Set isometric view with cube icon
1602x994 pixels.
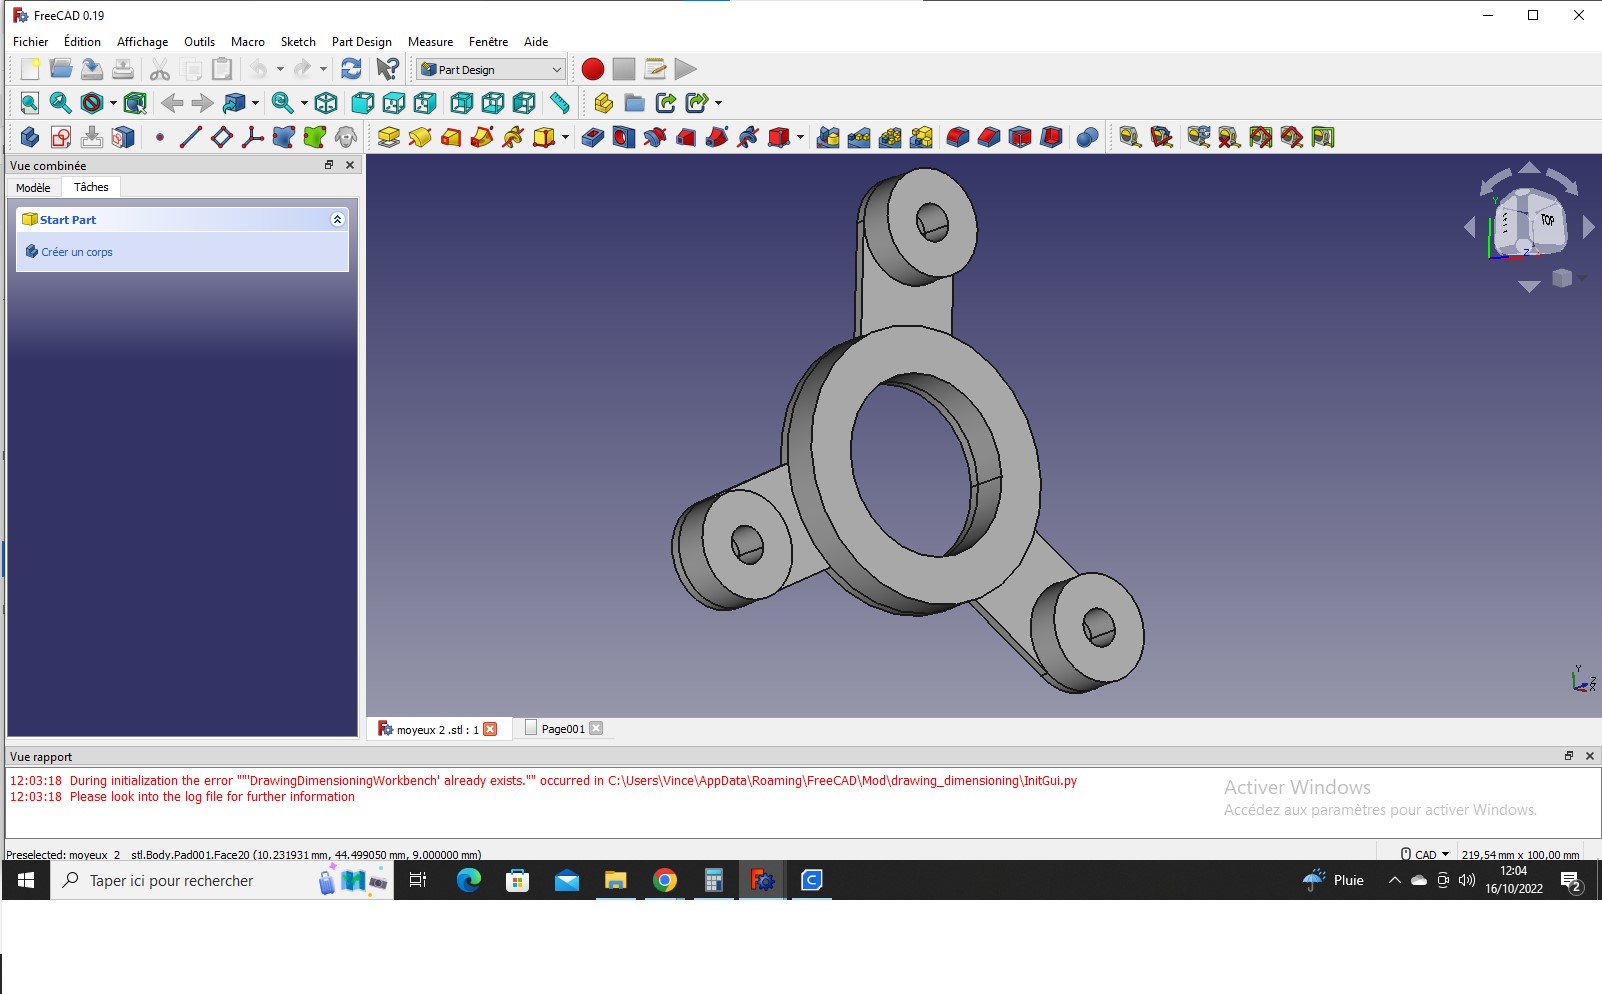[326, 103]
